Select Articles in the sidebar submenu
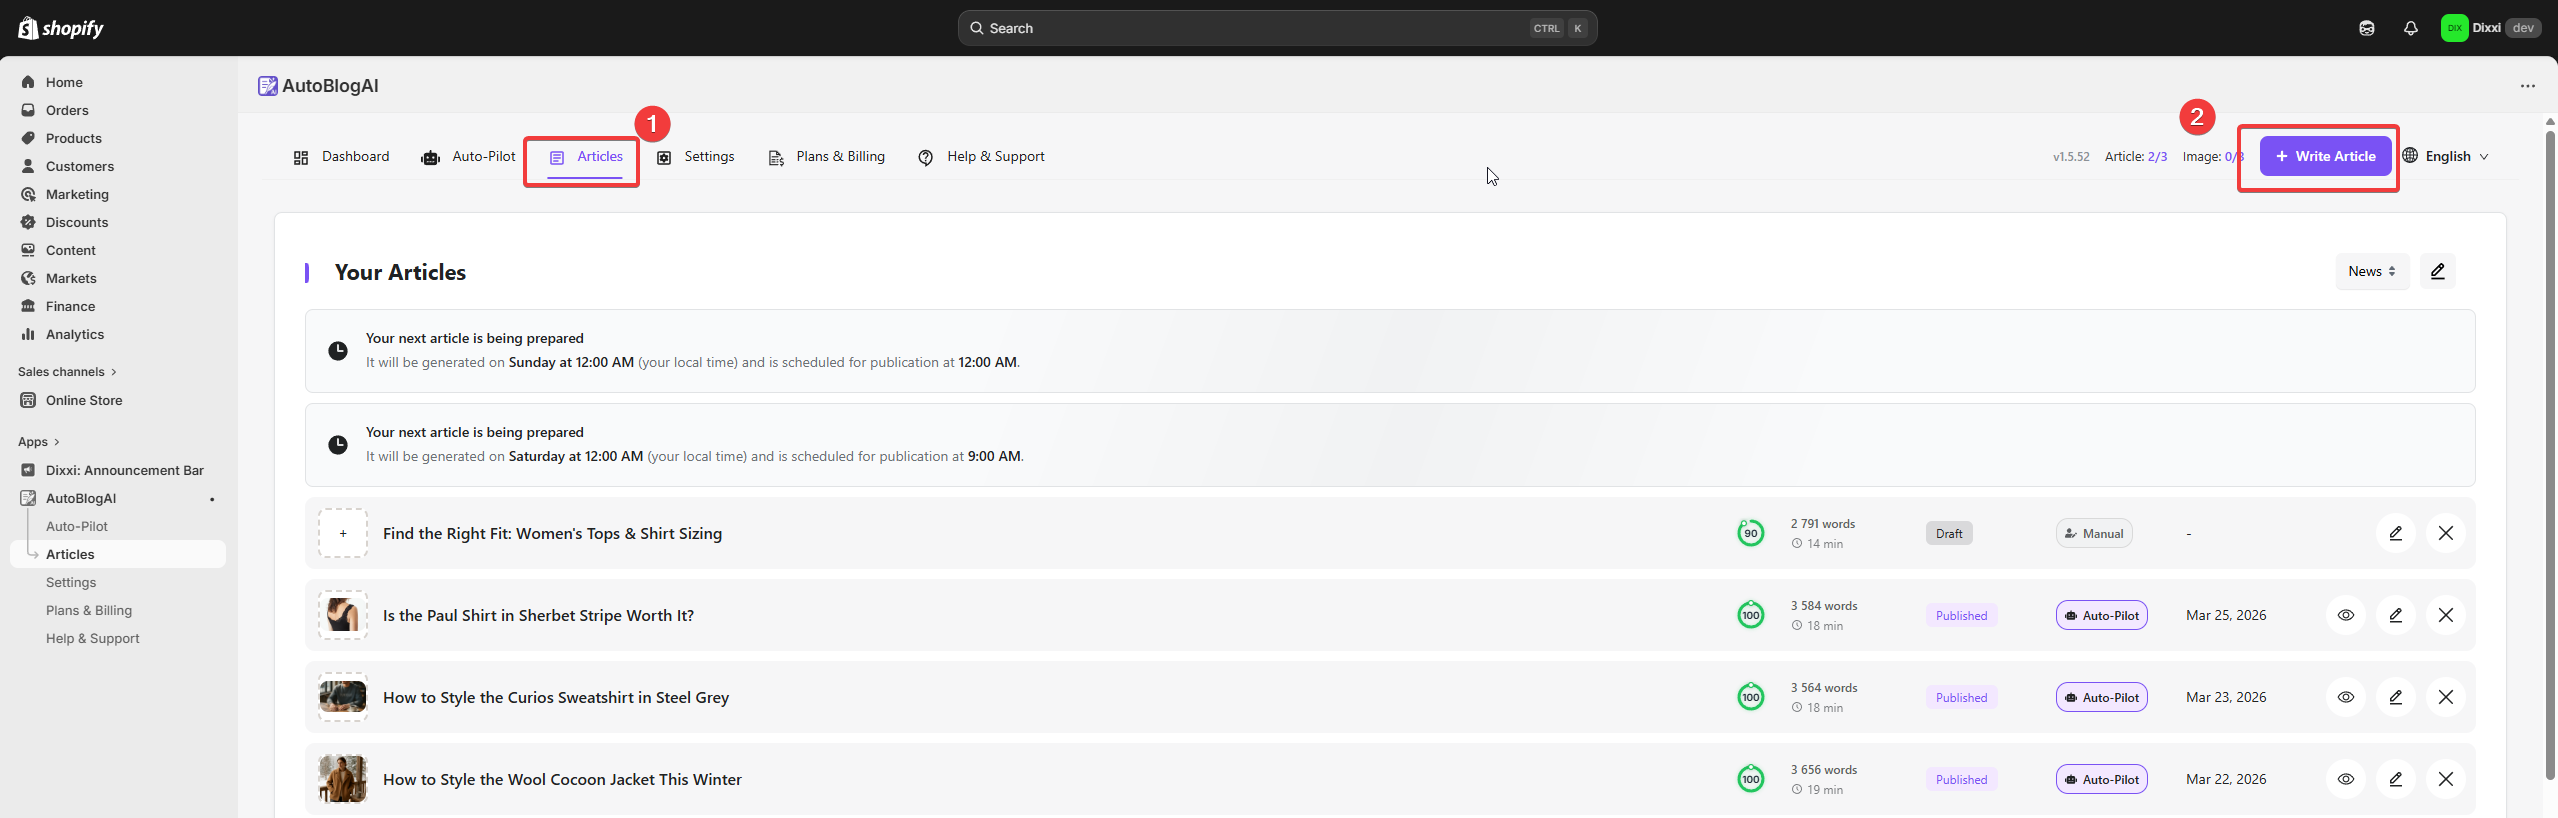2558x818 pixels. point(119,554)
